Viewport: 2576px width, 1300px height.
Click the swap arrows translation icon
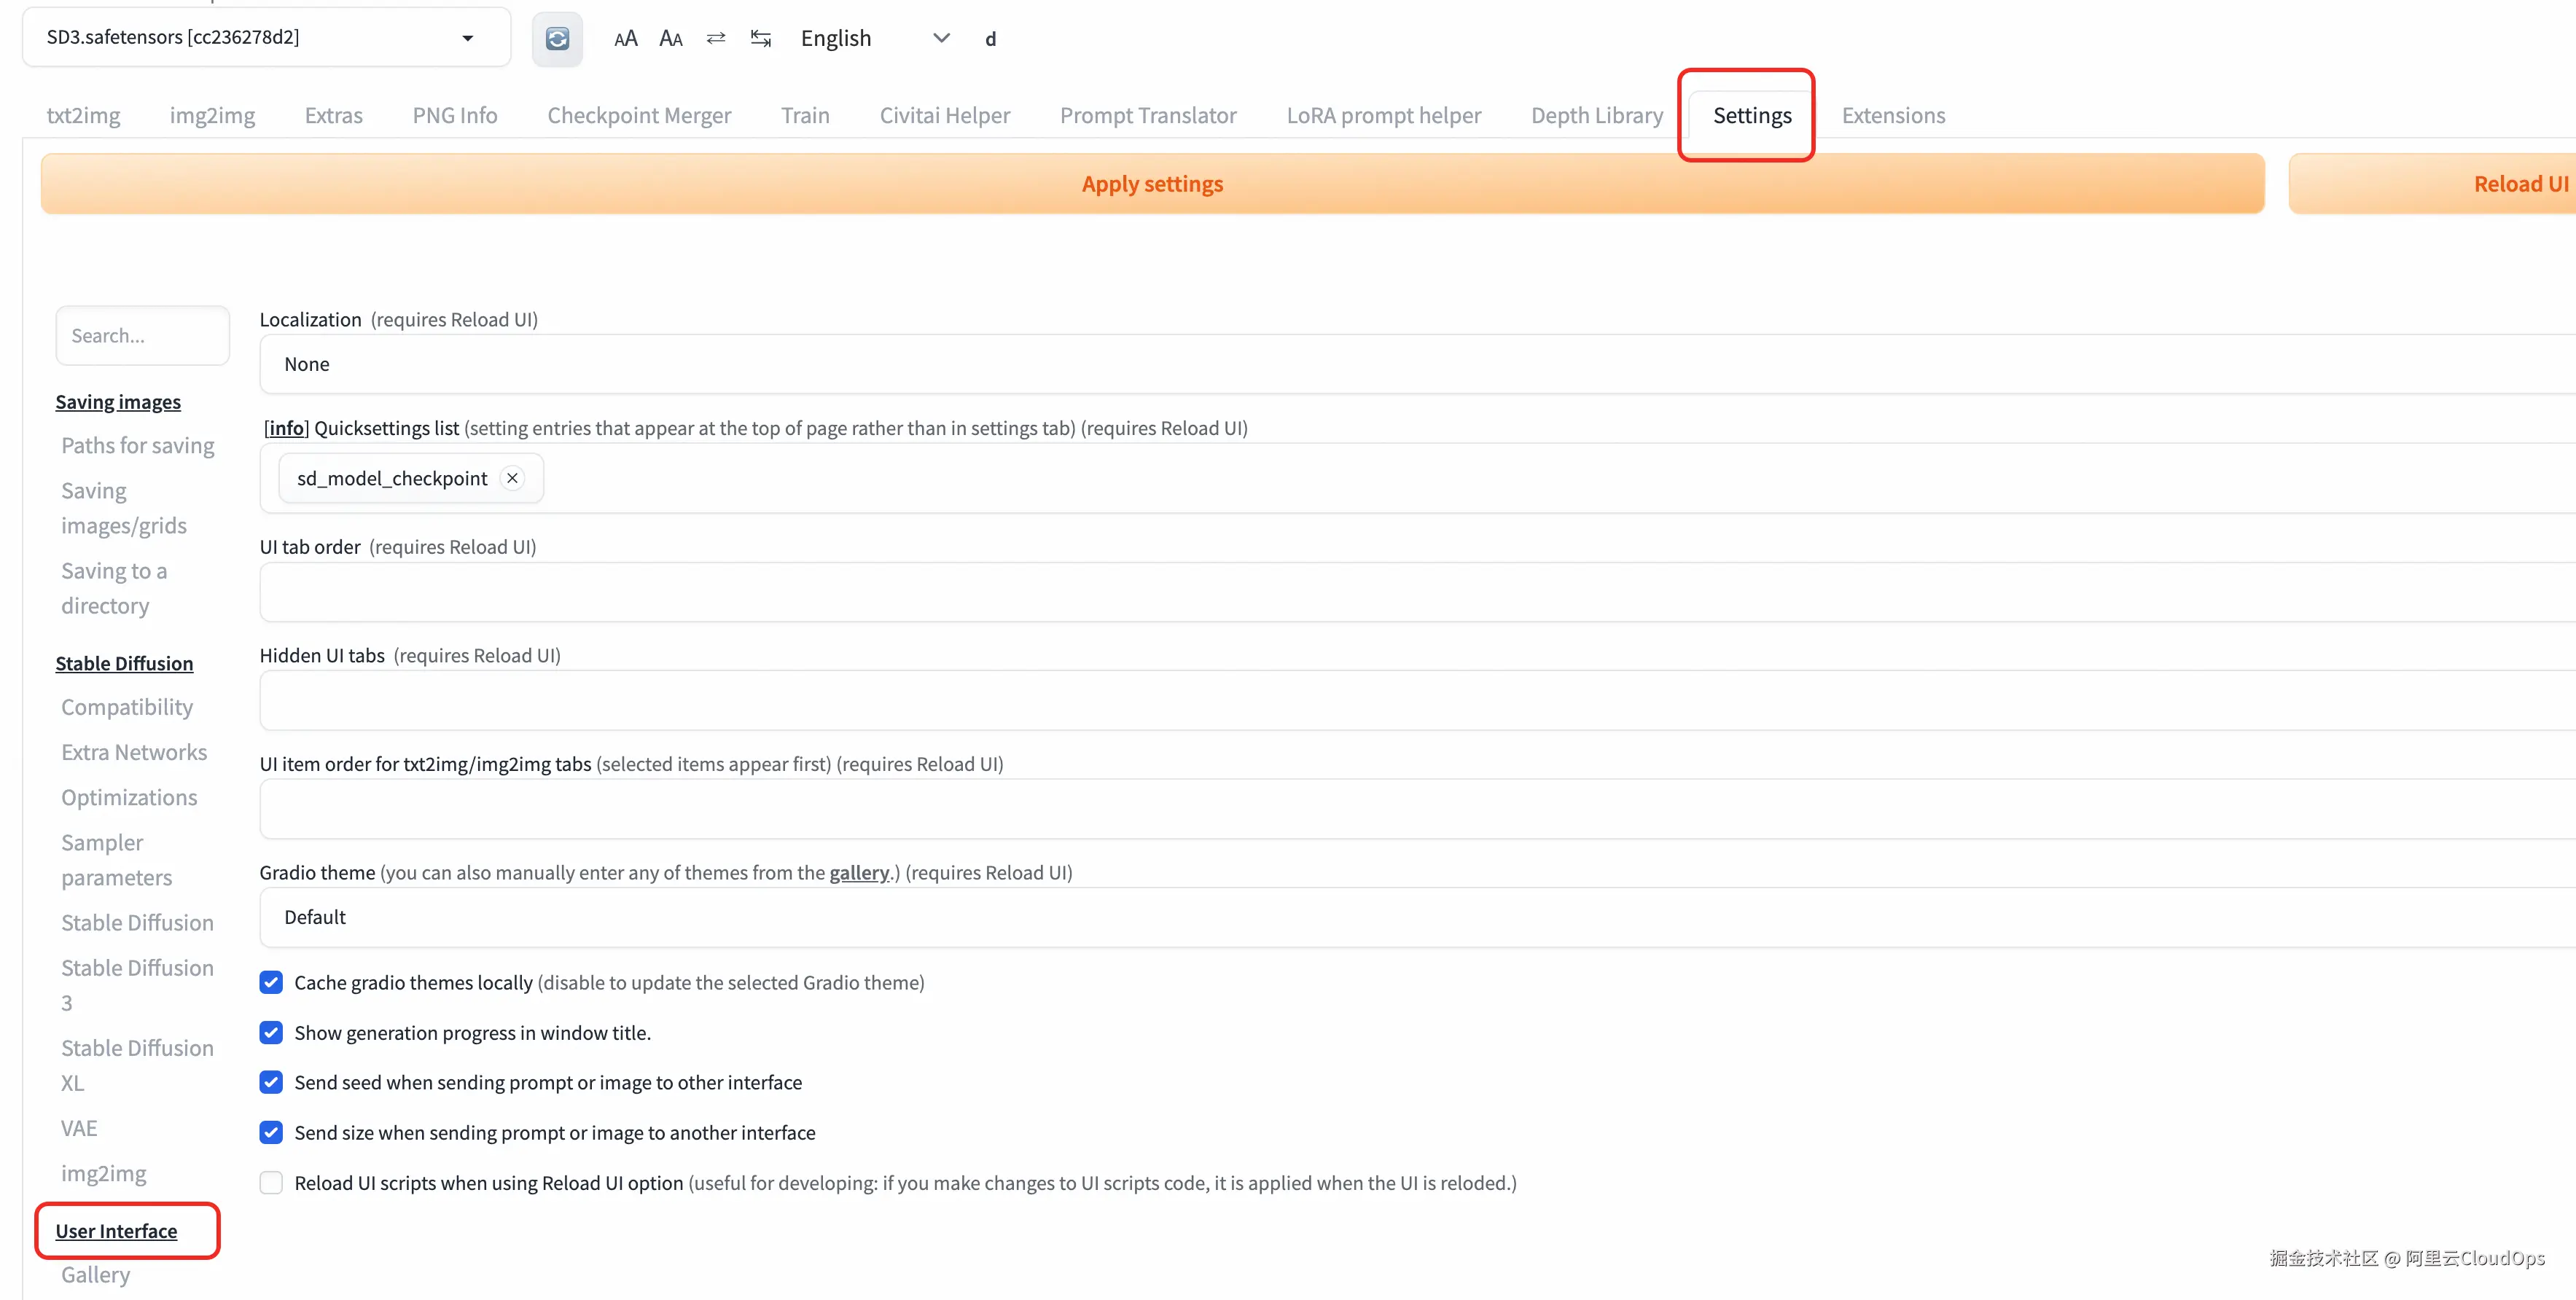(716, 39)
